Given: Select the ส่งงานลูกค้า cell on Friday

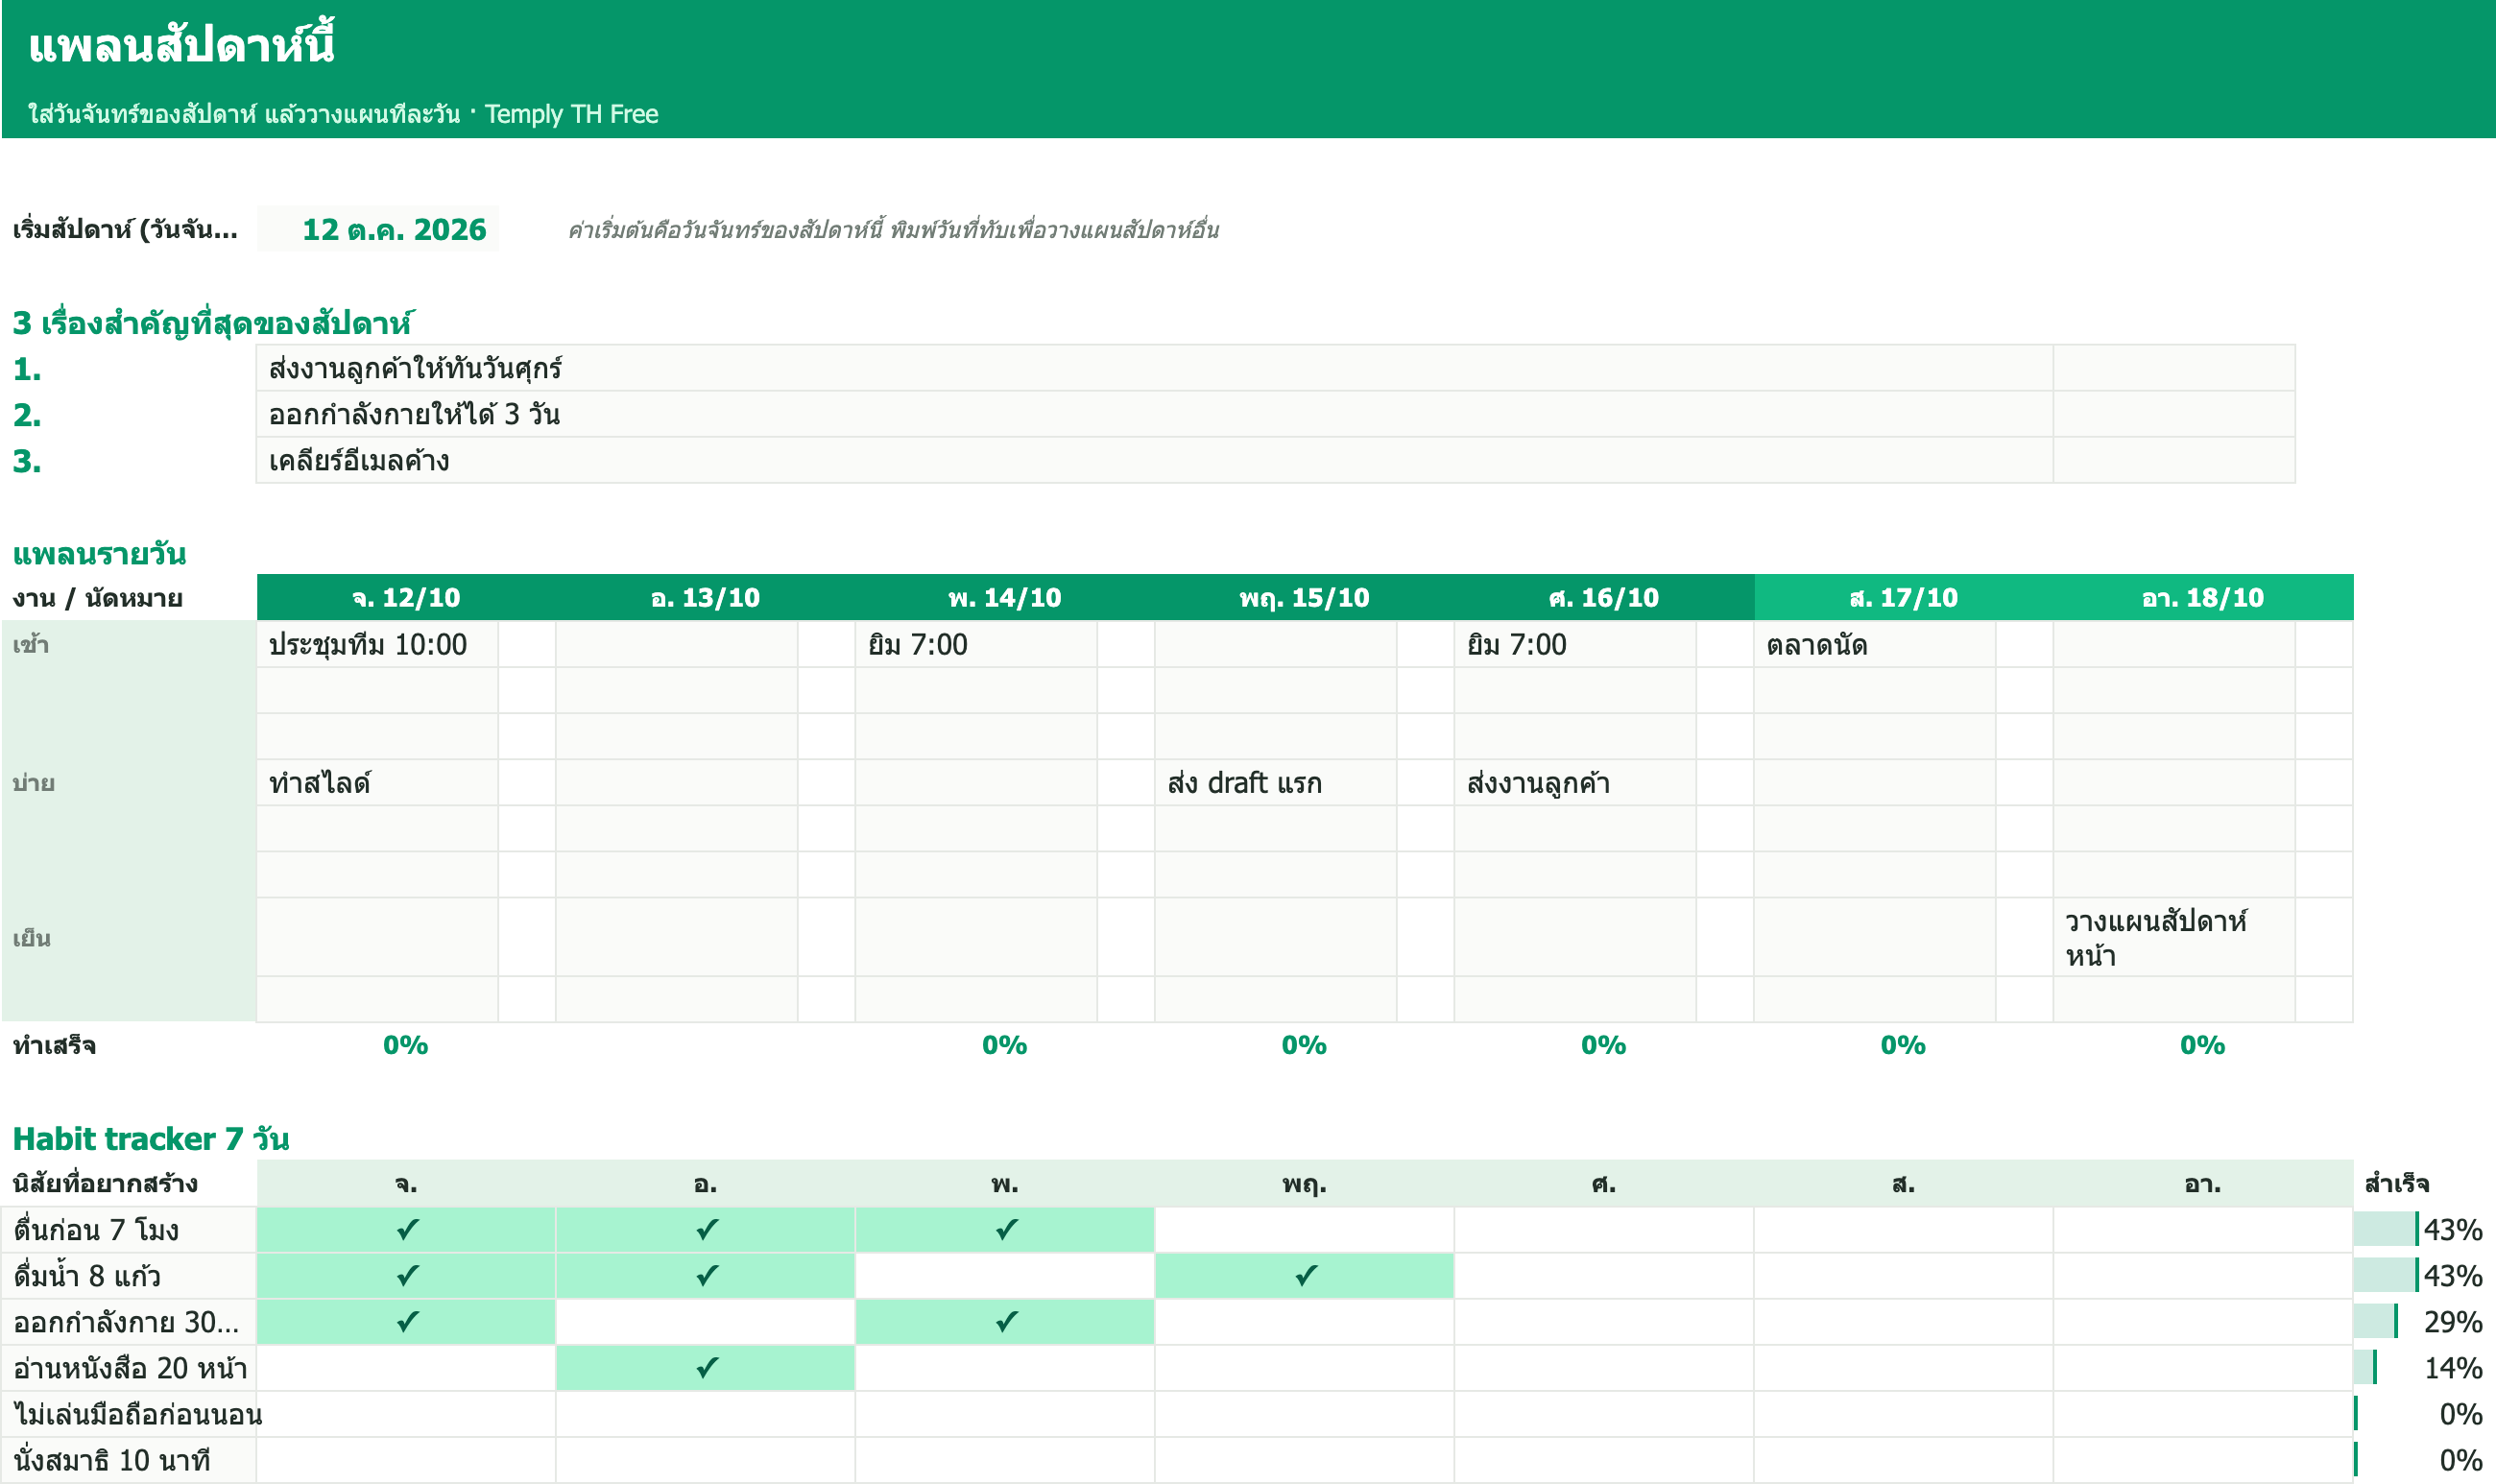Looking at the screenshot, I should 1575,783.
